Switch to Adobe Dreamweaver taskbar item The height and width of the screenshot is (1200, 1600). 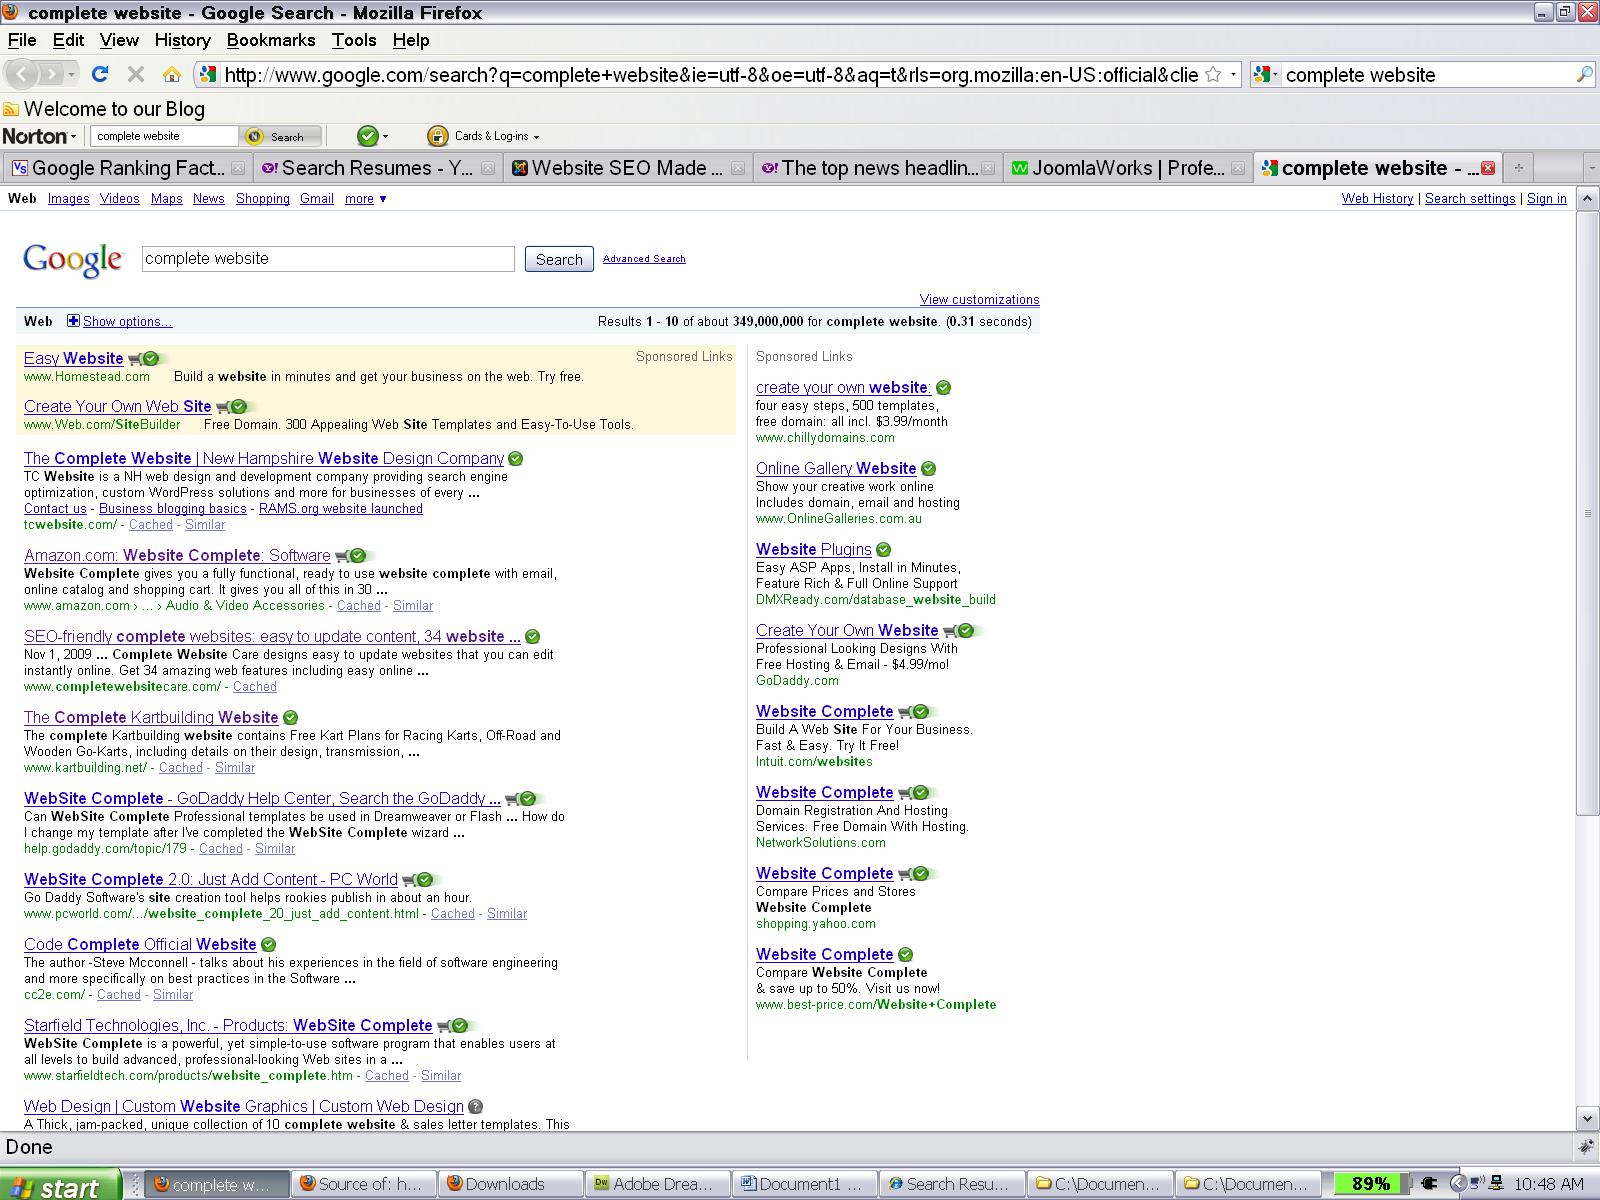(656, 1184)
